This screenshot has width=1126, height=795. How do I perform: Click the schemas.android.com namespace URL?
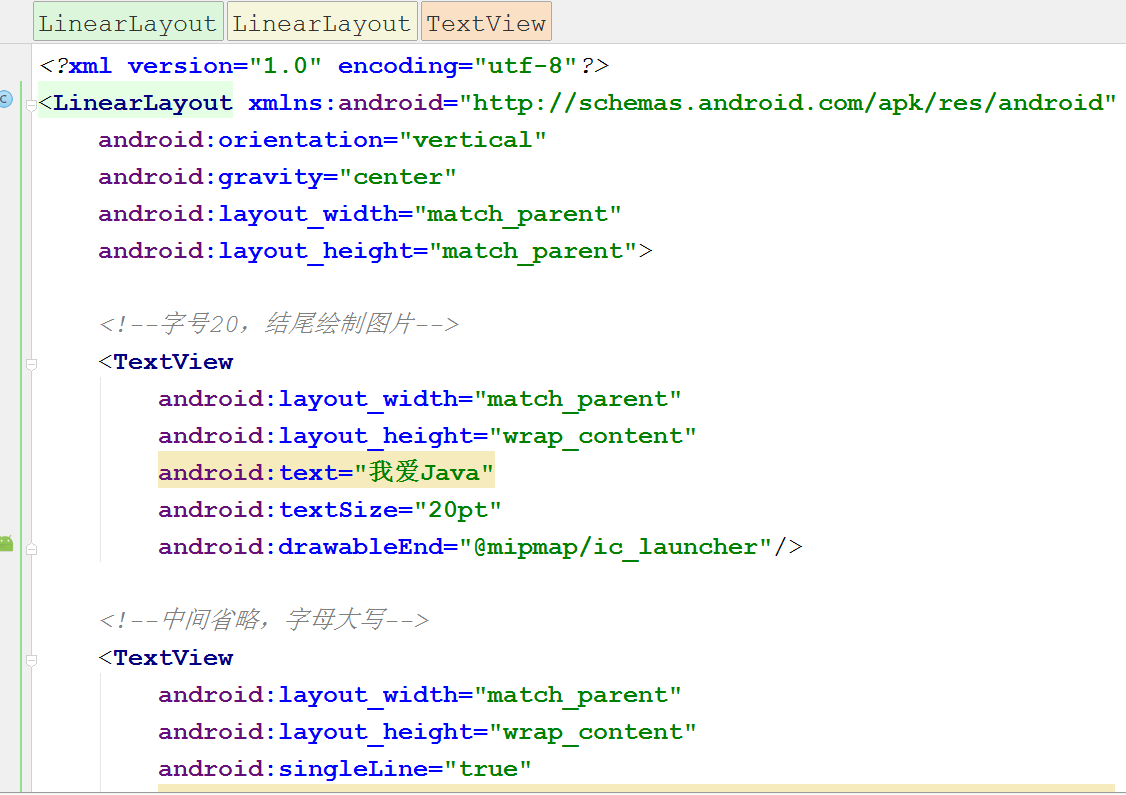pos(788,103)
